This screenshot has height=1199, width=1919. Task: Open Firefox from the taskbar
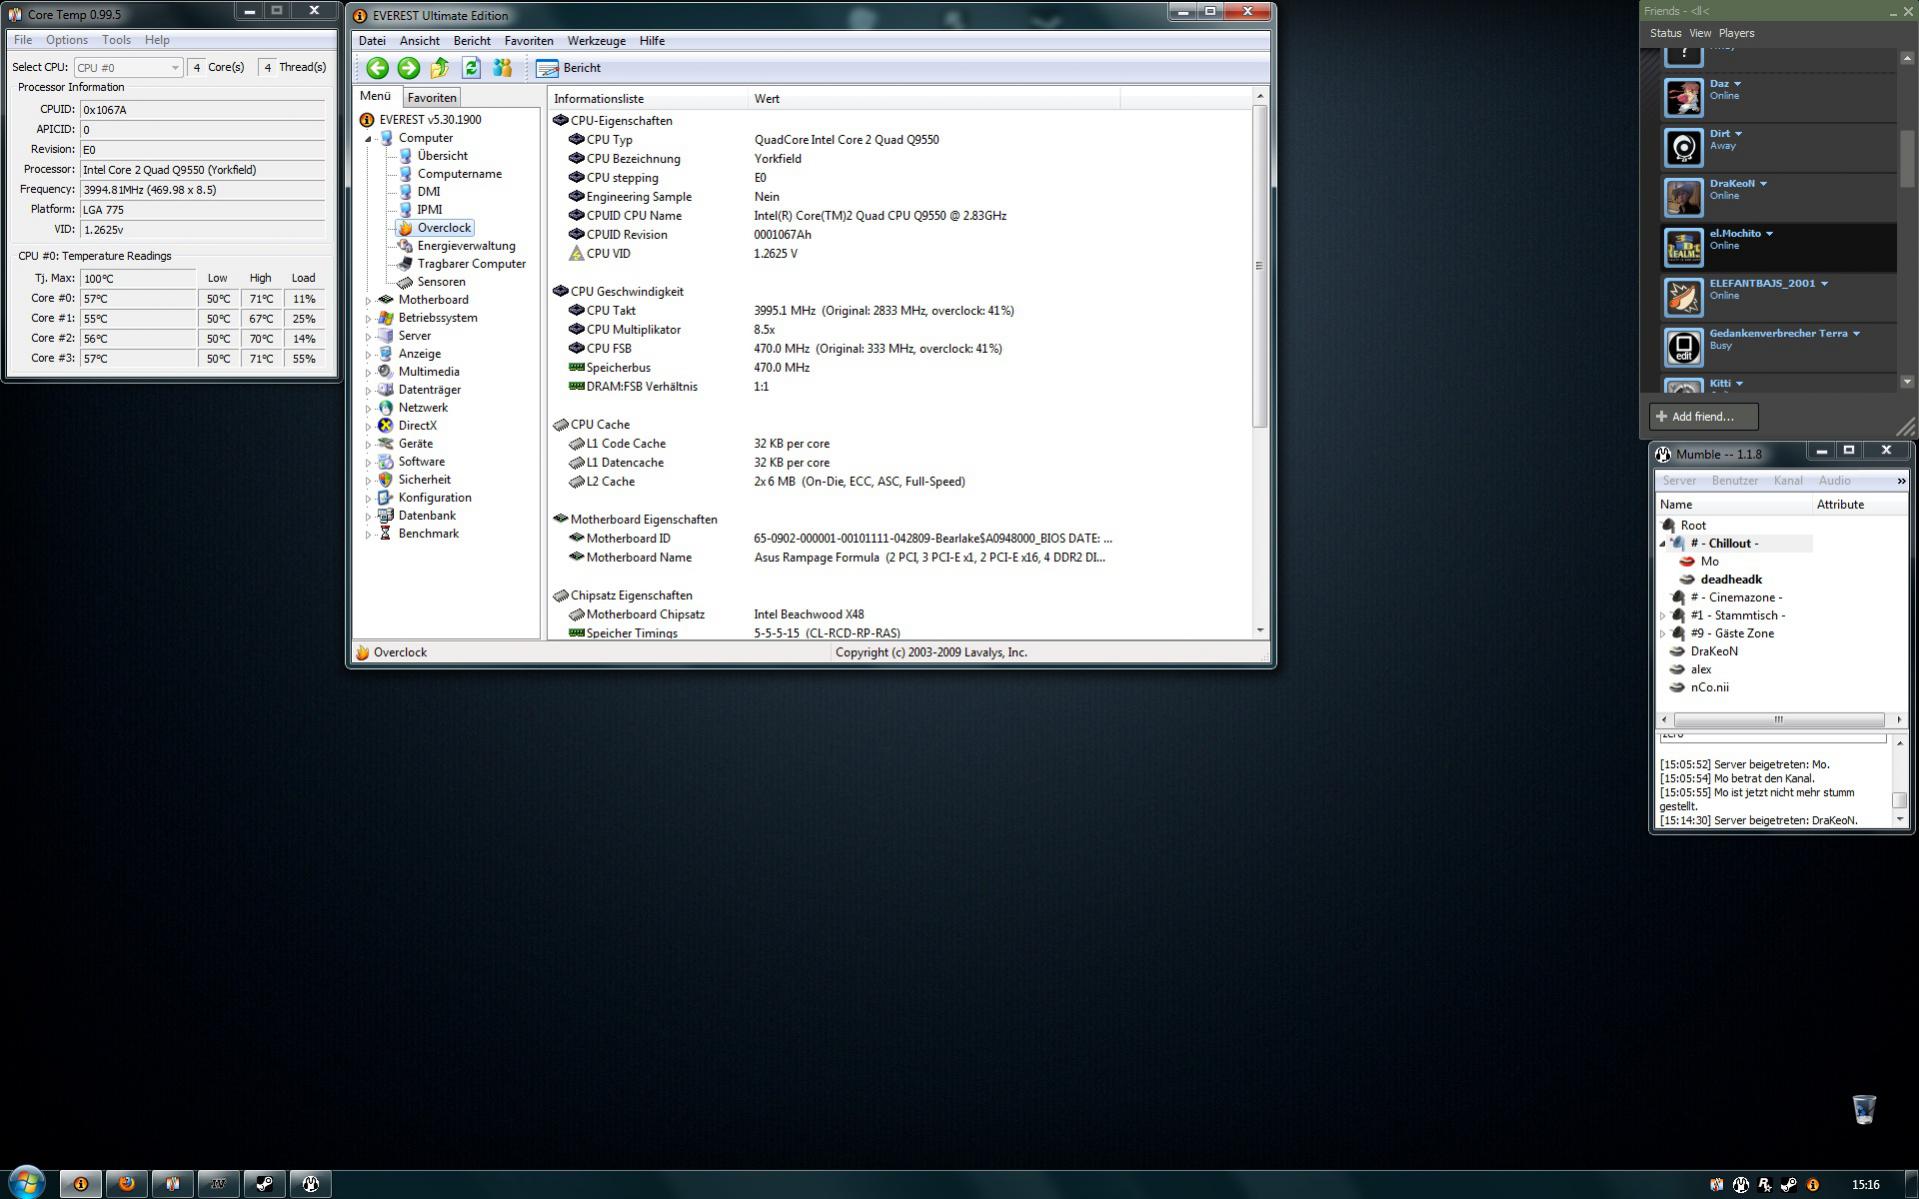[x=127, y=1184]
